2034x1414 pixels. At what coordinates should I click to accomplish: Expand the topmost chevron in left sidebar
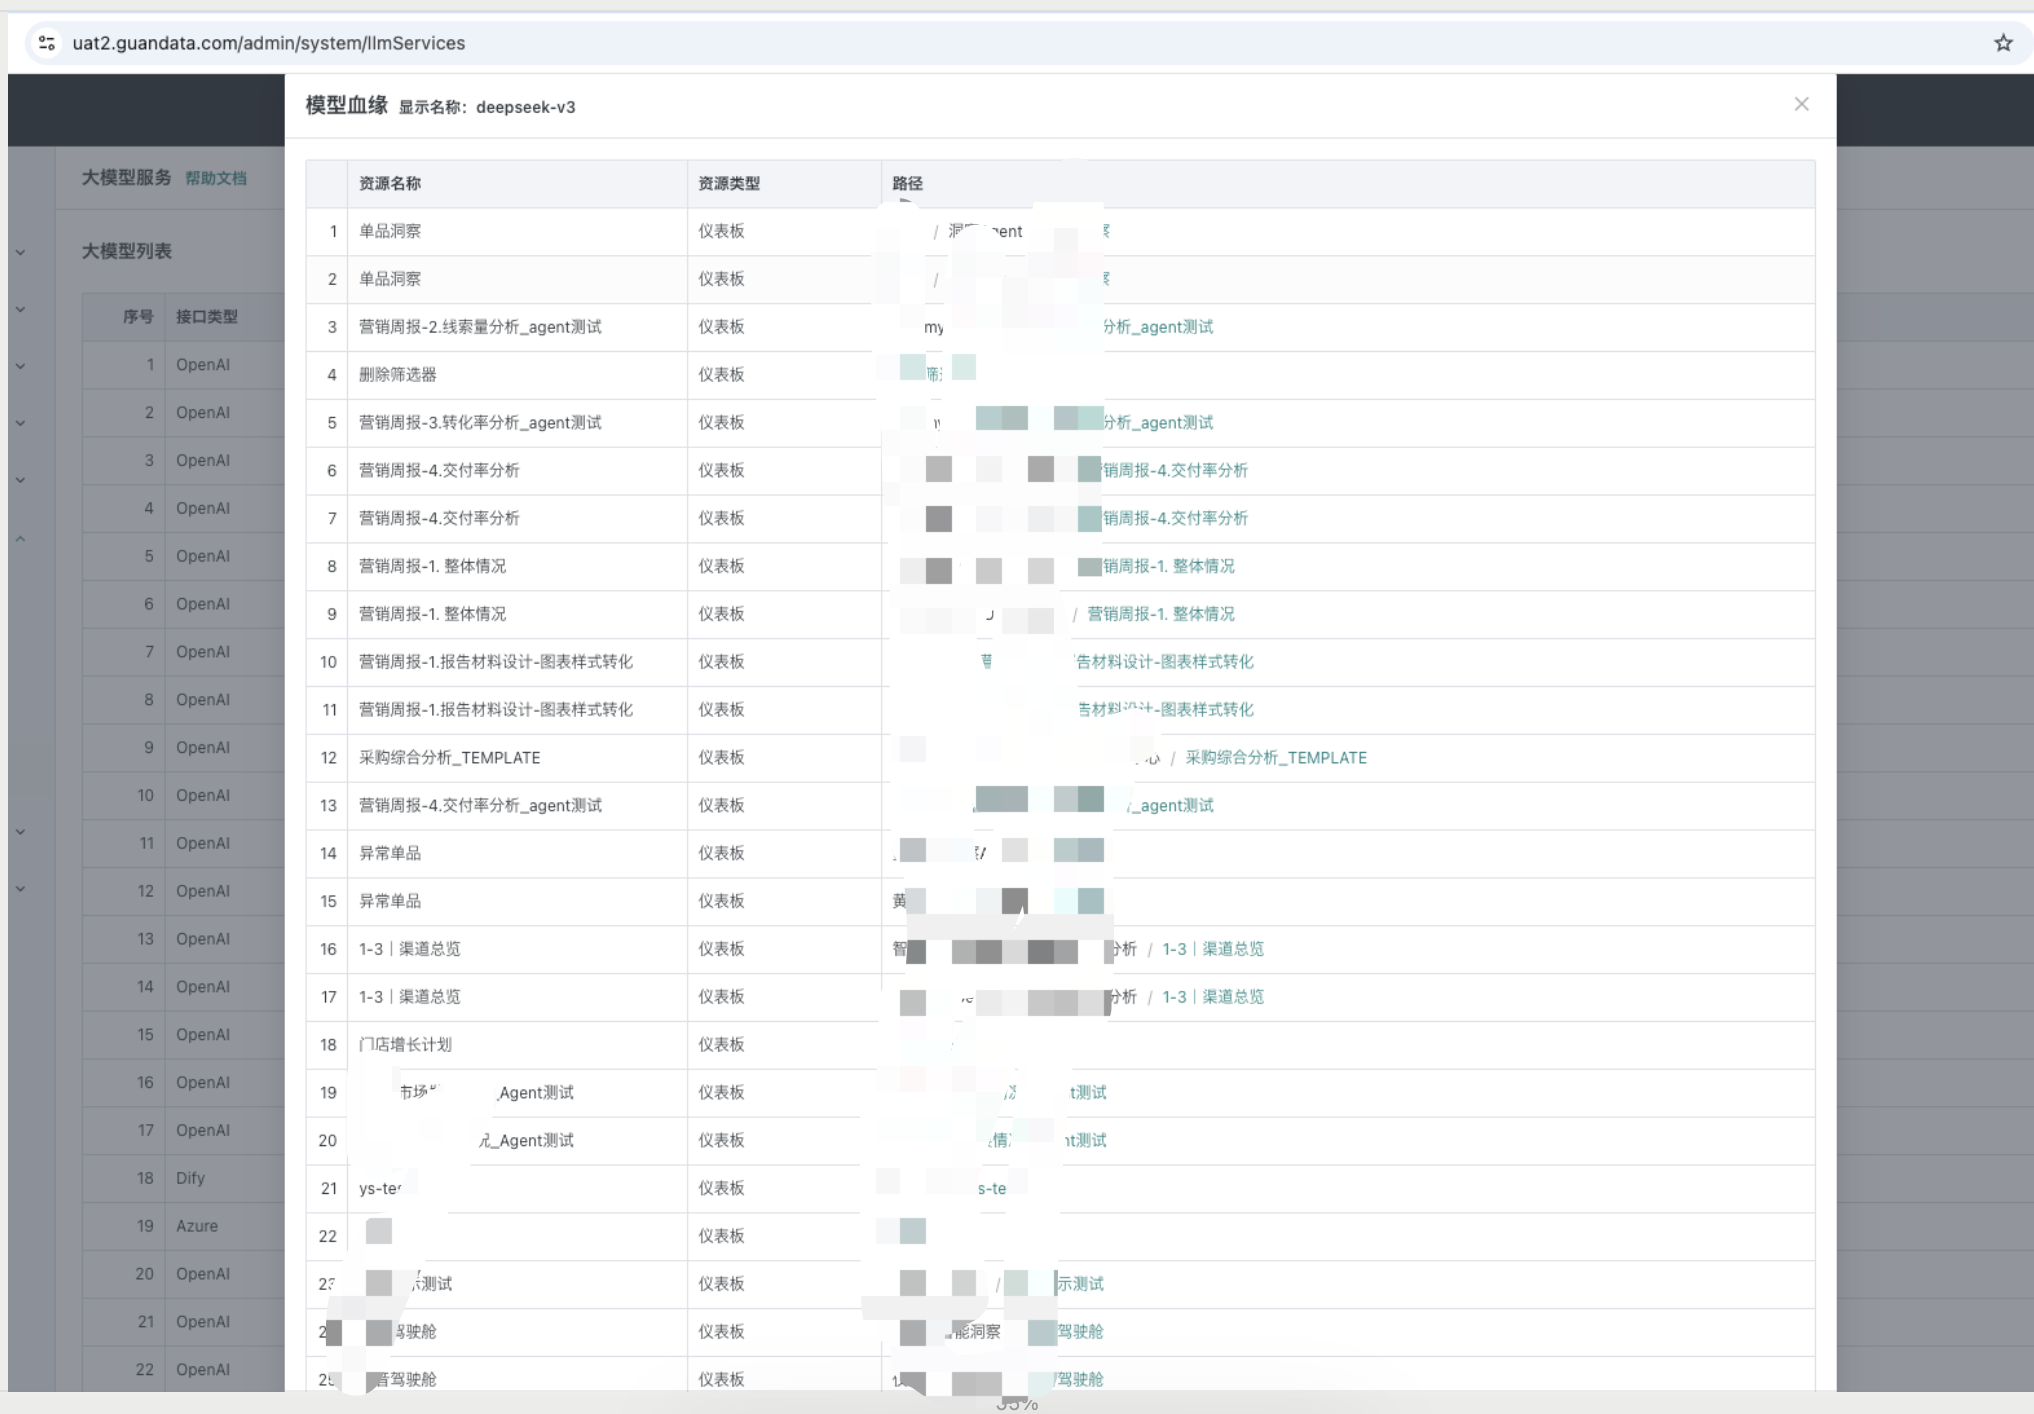[20, 253]
